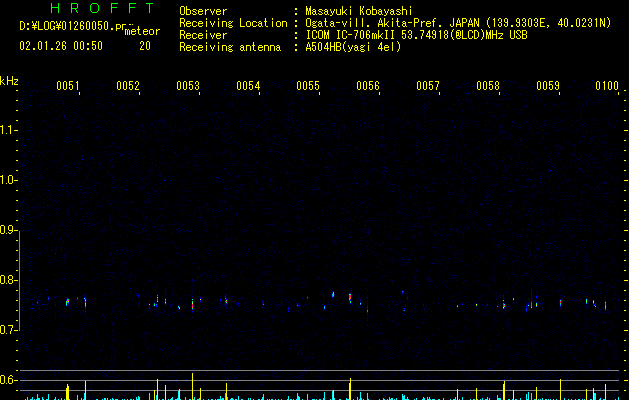Click the 0.7 kHz axis label
The width and height of the screenshot is (629, 400).
(x=8, y=330)
